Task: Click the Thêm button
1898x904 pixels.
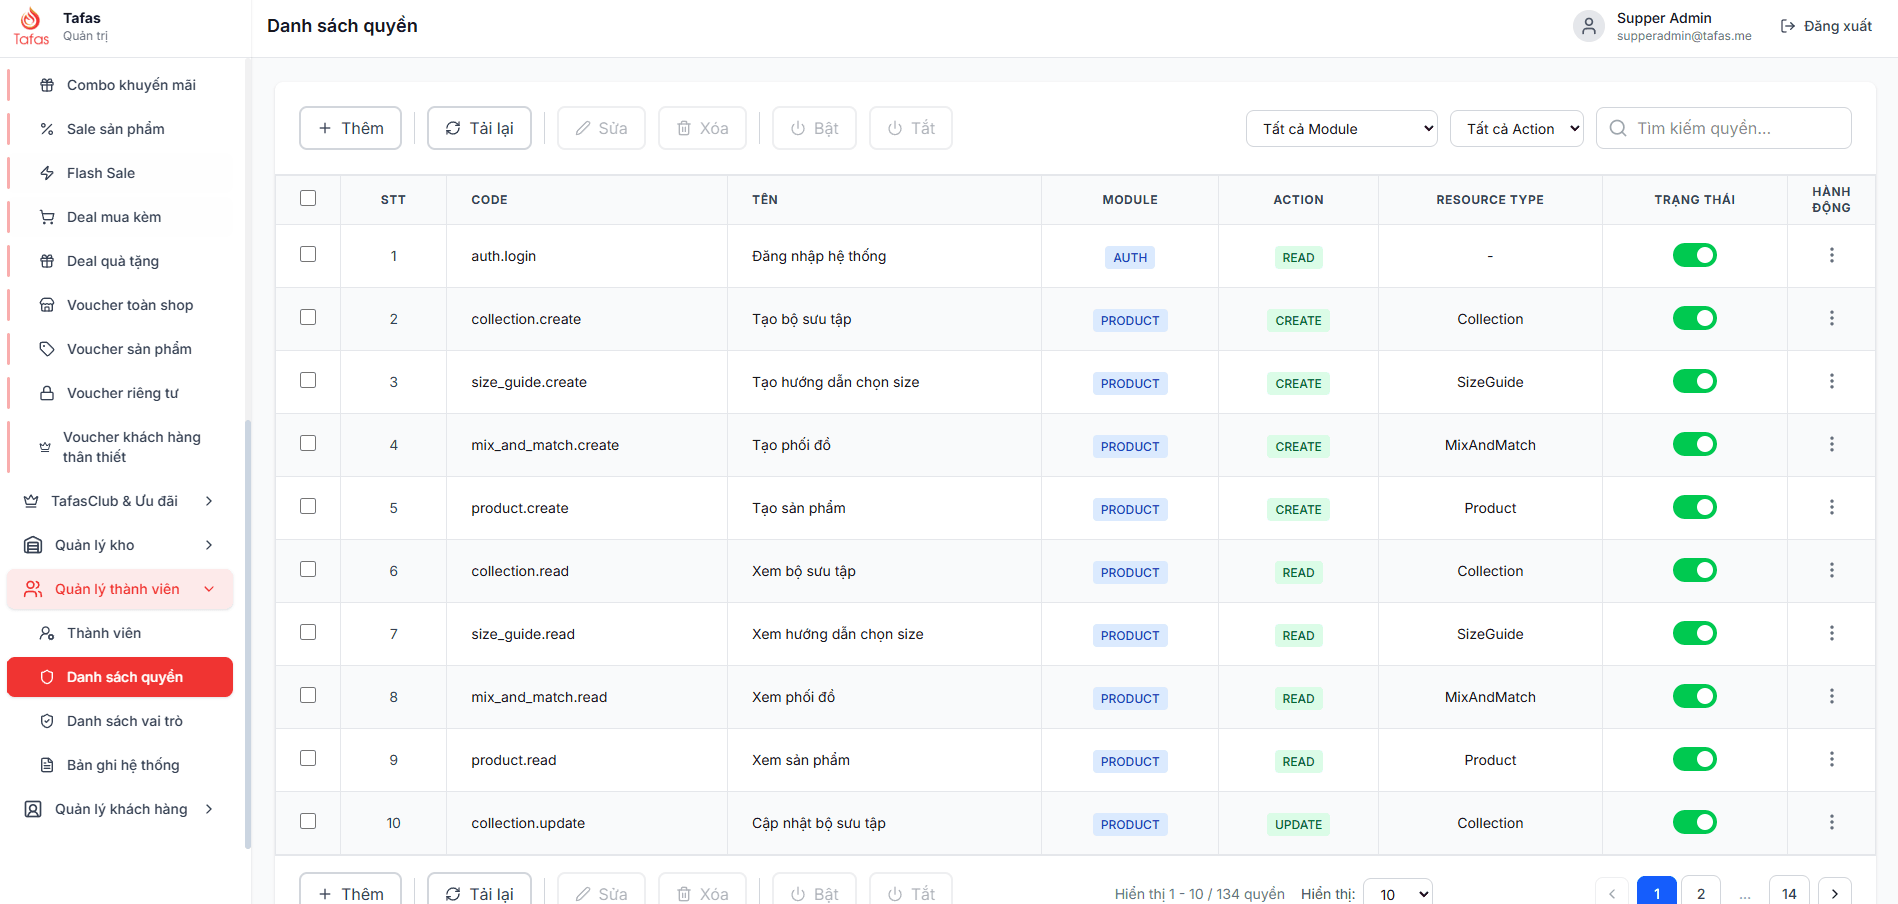Action: (x=349, y=127)
